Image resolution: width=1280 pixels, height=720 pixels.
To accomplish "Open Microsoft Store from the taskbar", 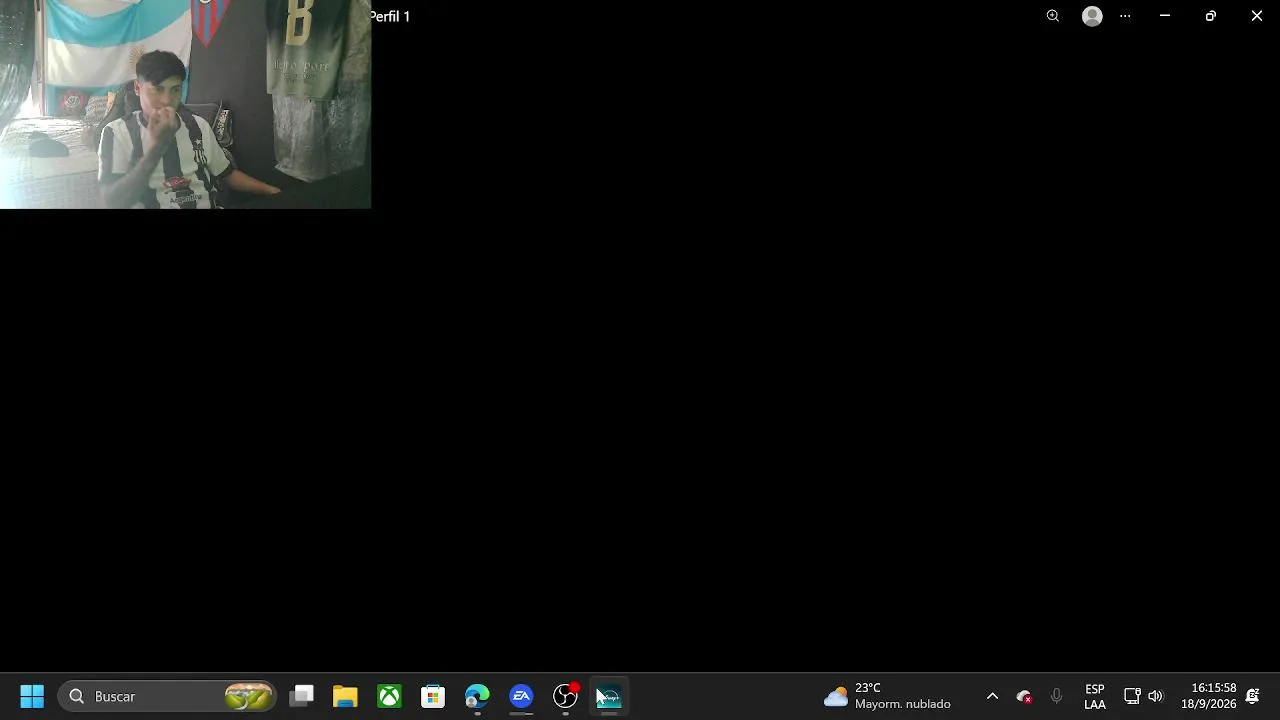I will tap(433, 696).
